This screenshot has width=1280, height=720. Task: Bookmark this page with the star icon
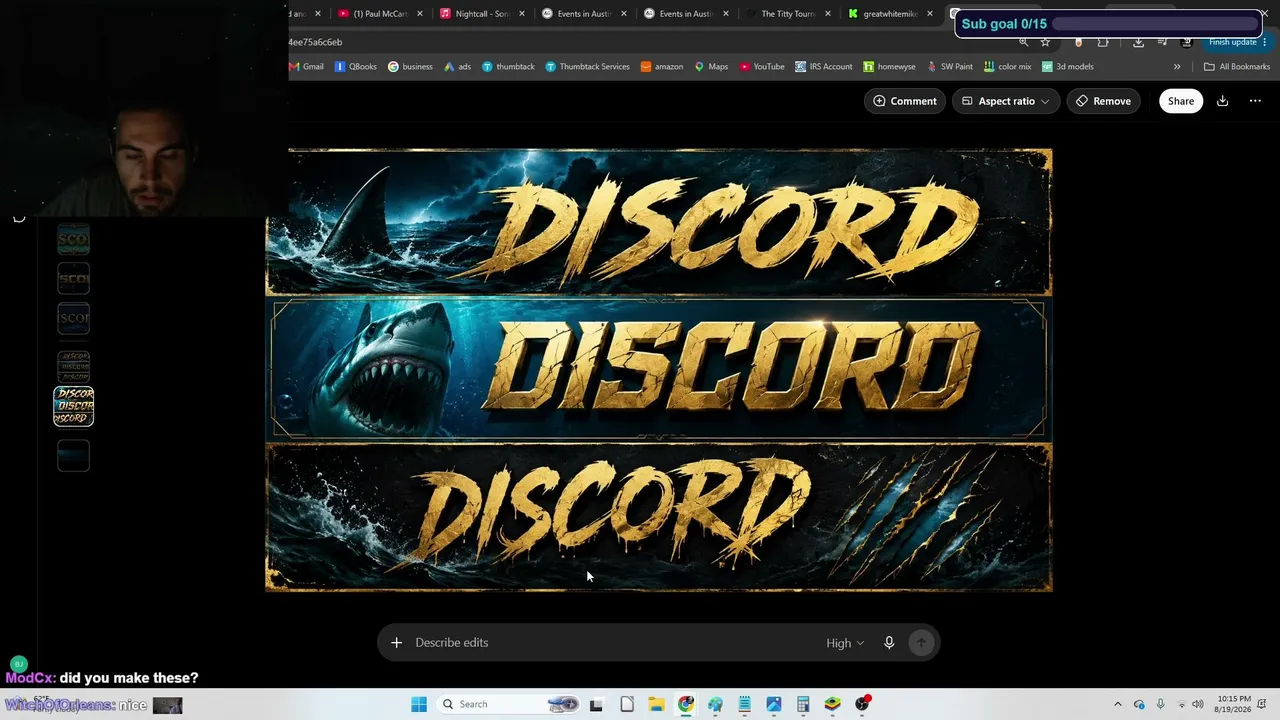pyautogui.click(x=1045, y=42)
